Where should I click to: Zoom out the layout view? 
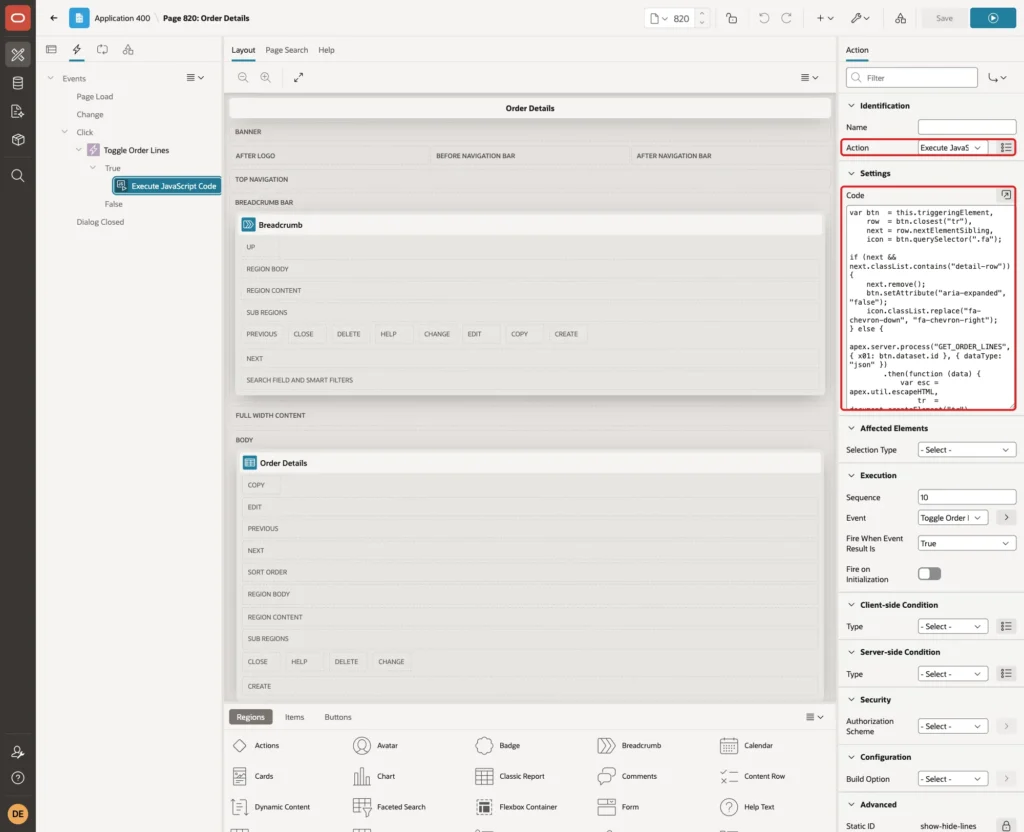[243, 77]
